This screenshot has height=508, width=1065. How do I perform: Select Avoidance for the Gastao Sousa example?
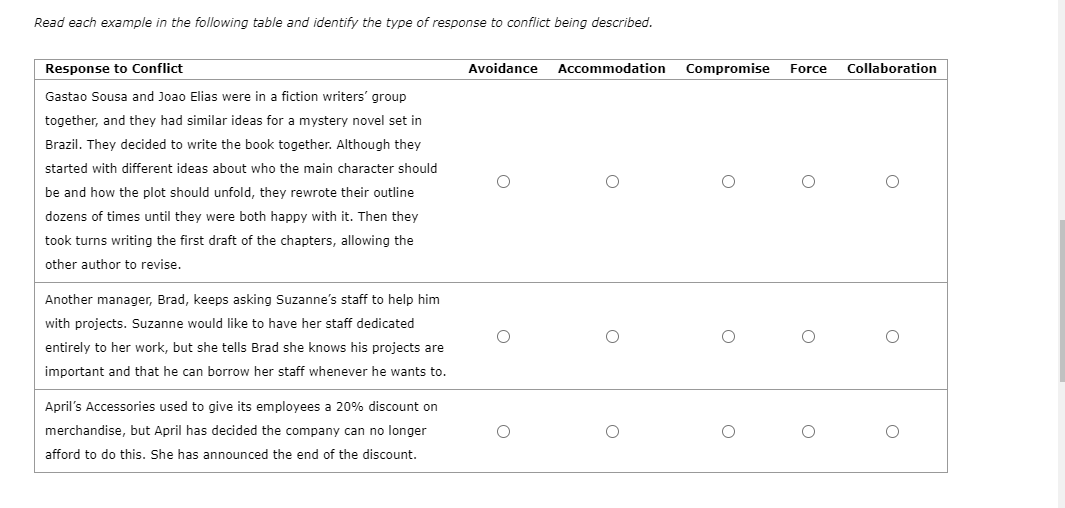pyautogui.click(x=503, y=181)
